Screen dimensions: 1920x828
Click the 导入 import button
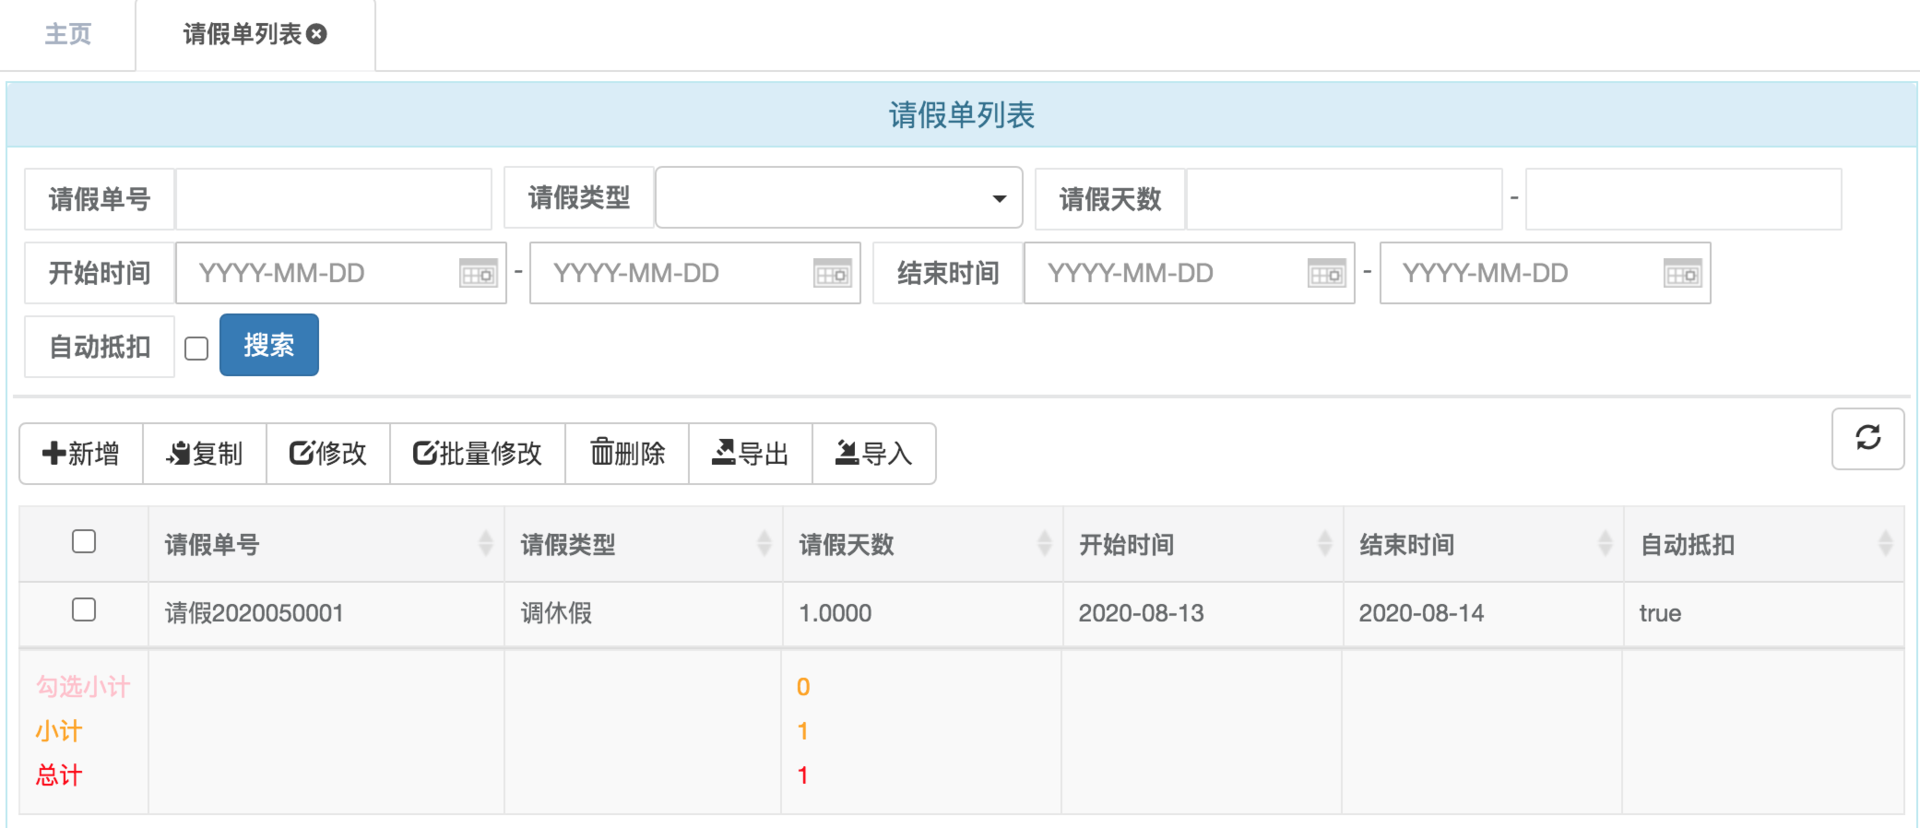874,454
